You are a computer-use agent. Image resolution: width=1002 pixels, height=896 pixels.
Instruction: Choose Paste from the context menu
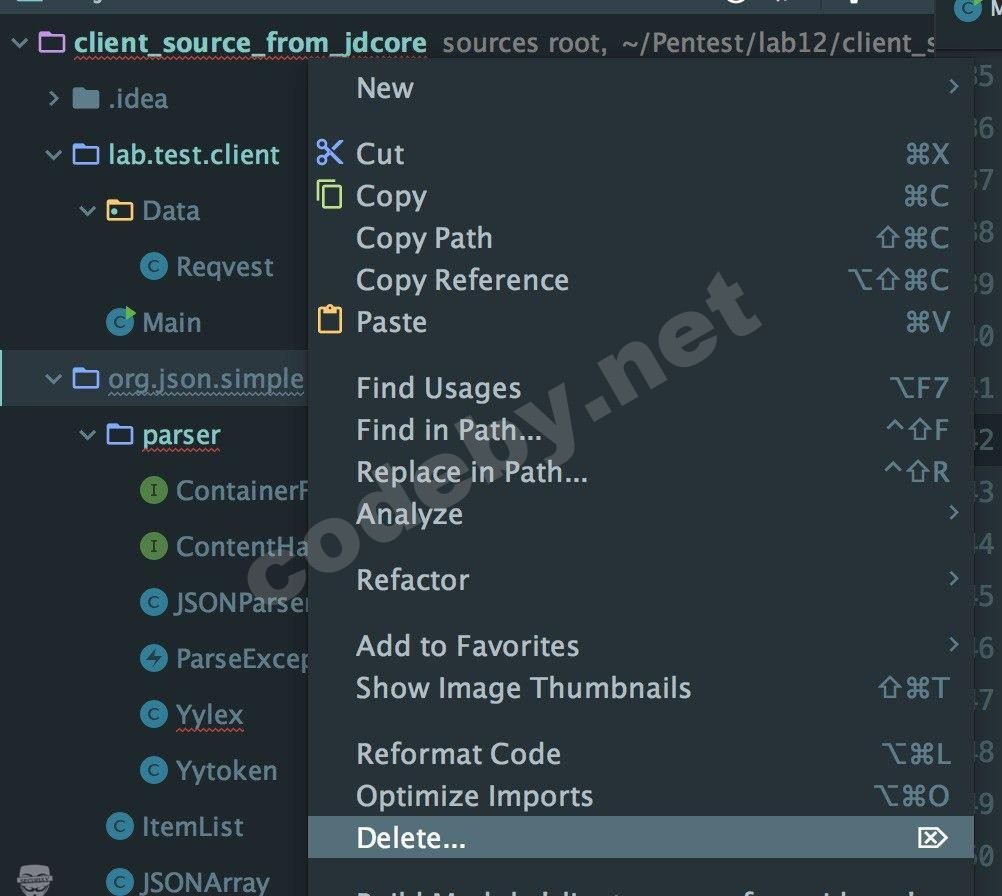point(641,321)
